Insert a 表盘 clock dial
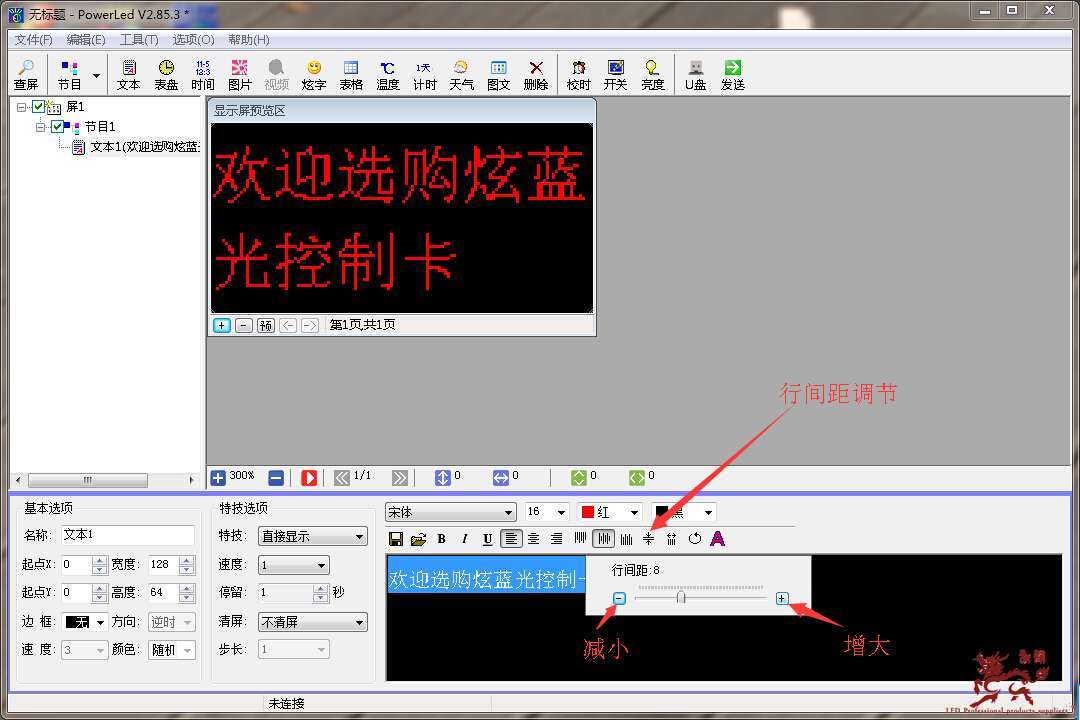Image resolution: width=1080 pixels, height=720 pixels. pos(166,75)
